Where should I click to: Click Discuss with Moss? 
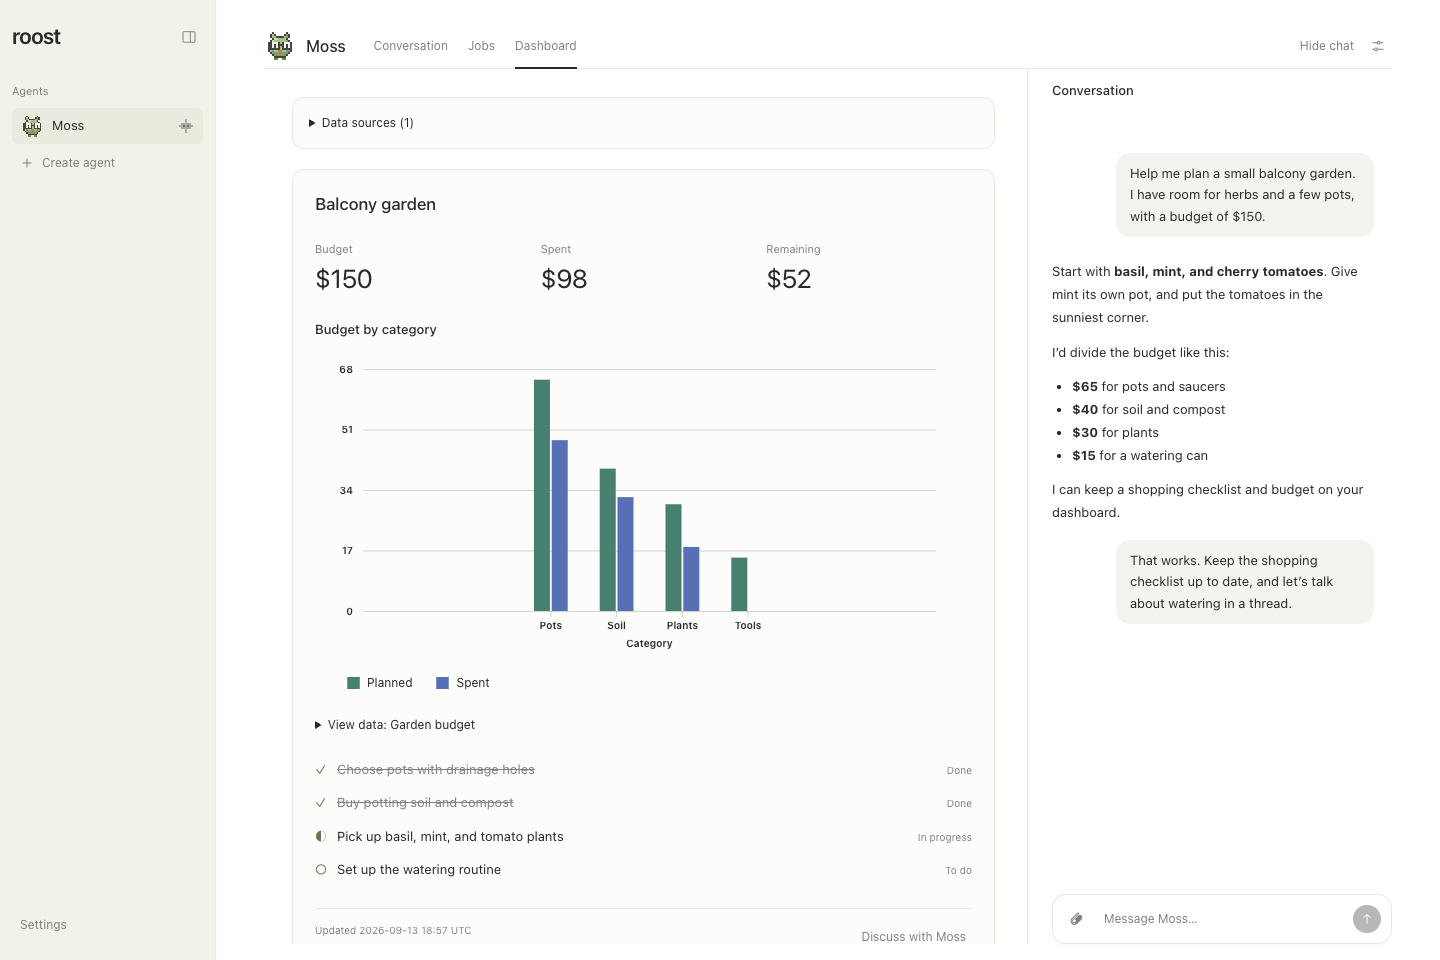click(914, 937)
